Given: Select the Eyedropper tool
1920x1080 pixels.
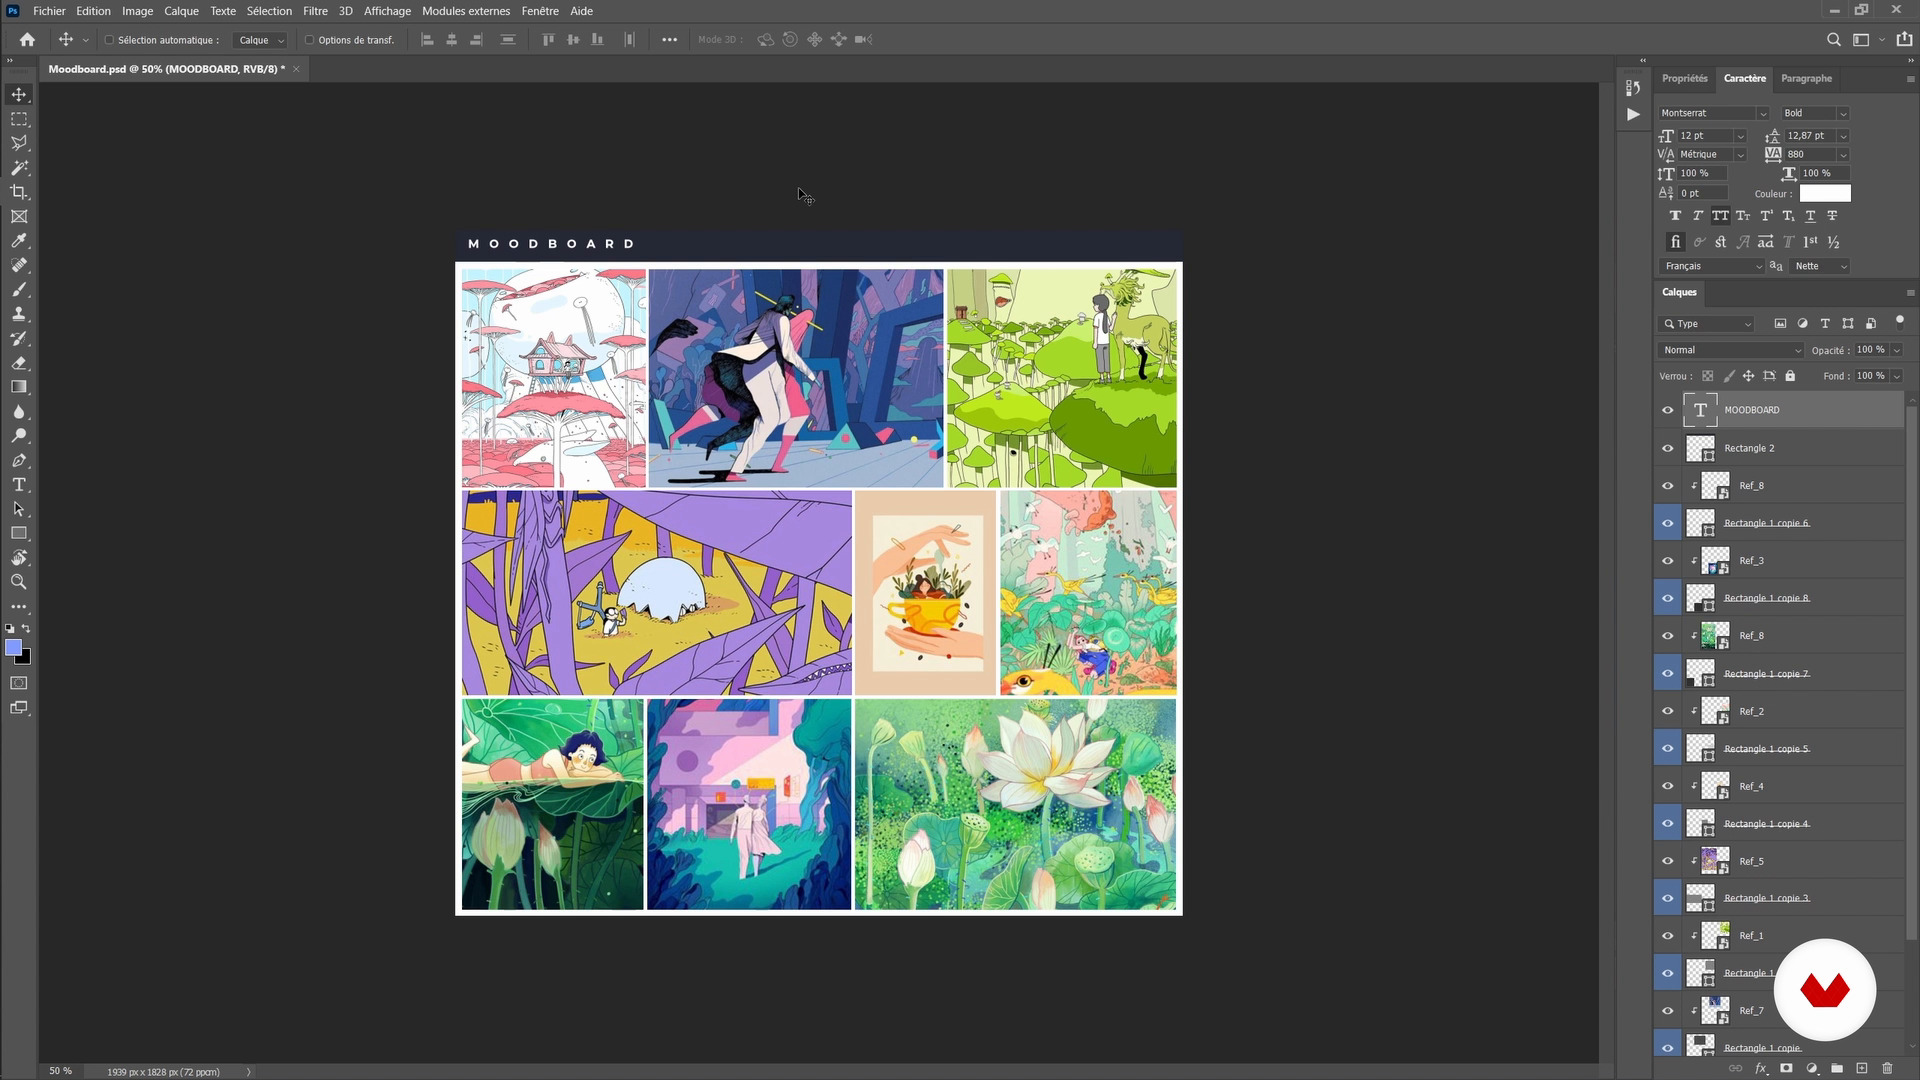Looking at the screenshot, I should [x=19, y=241].
